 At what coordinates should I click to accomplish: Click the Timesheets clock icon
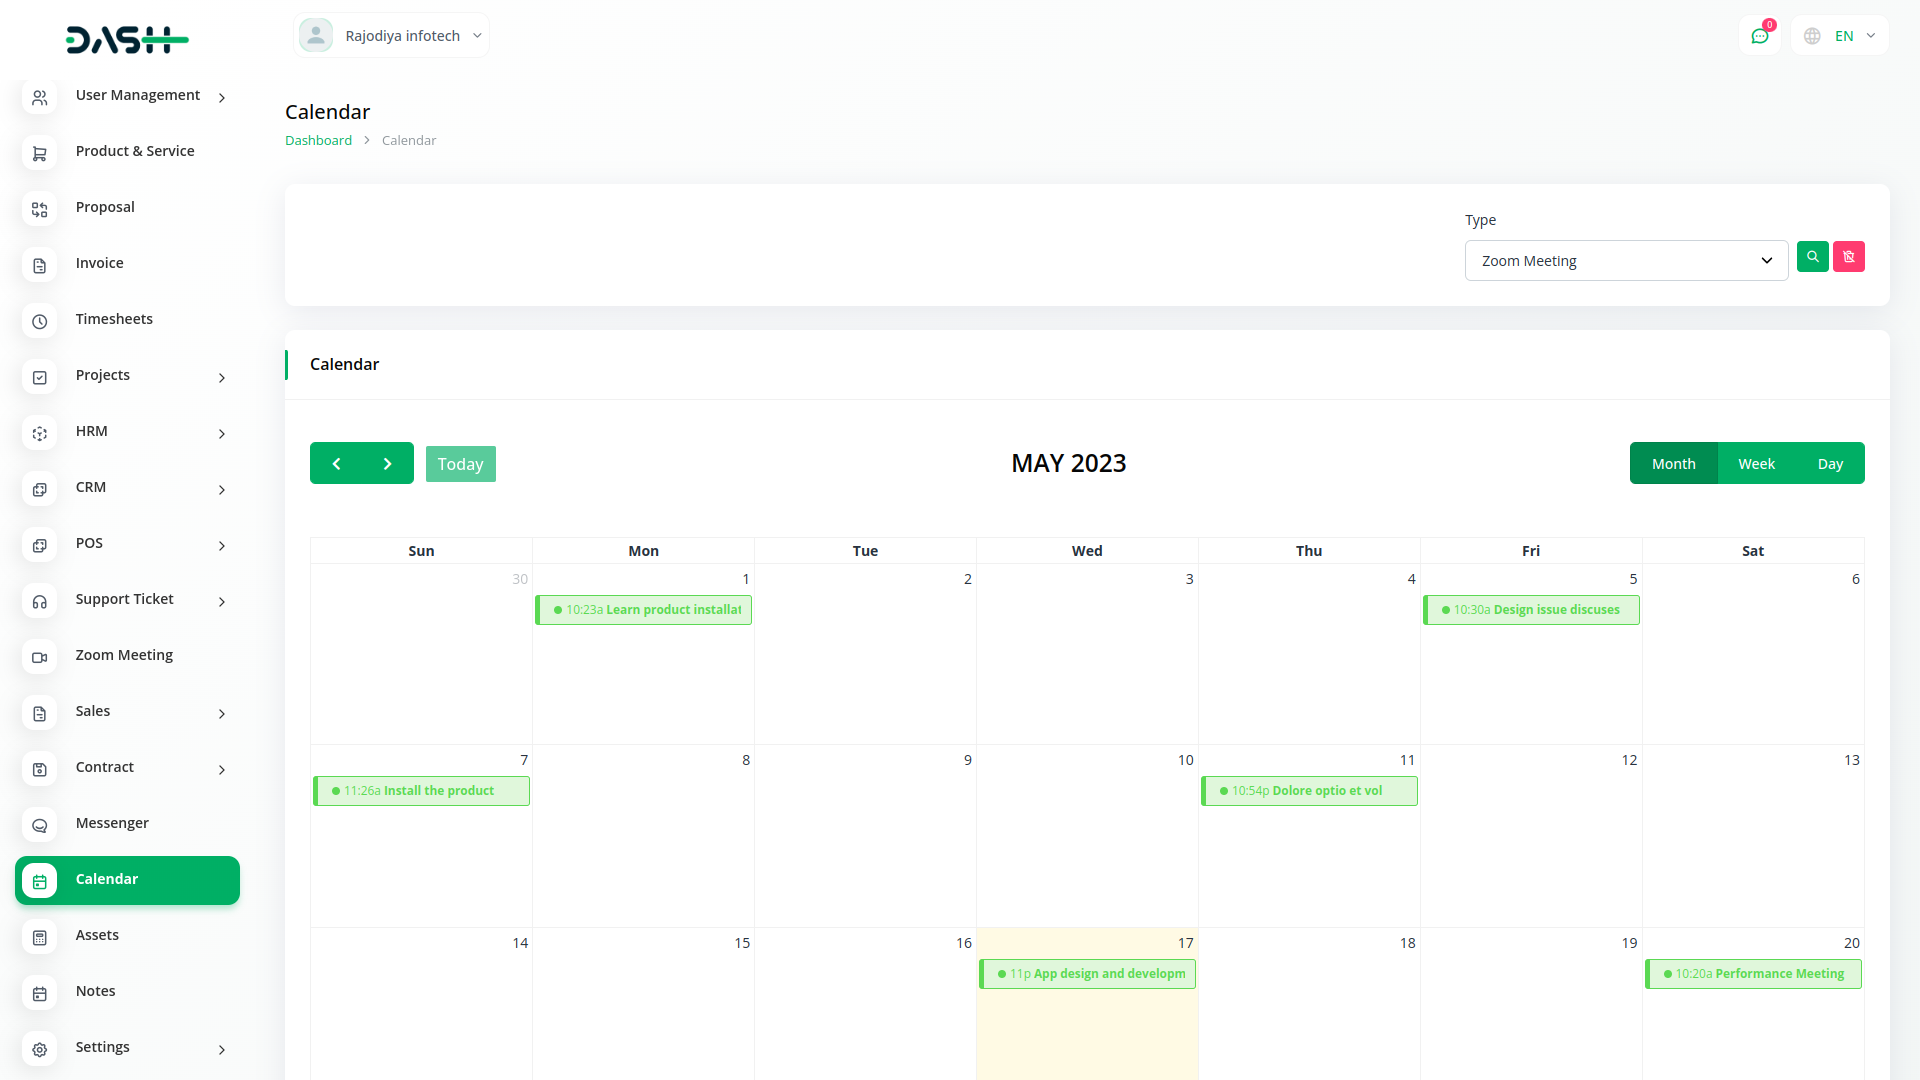click(x=40, y=321)
